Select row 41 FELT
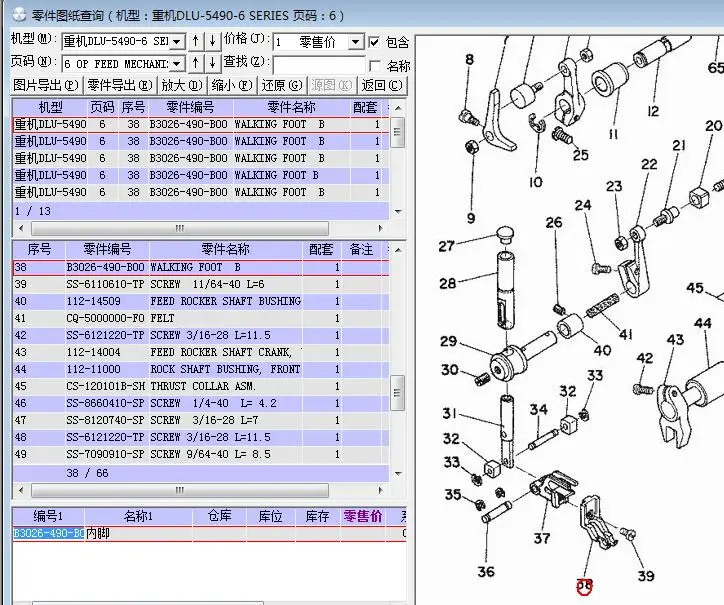 201,318
